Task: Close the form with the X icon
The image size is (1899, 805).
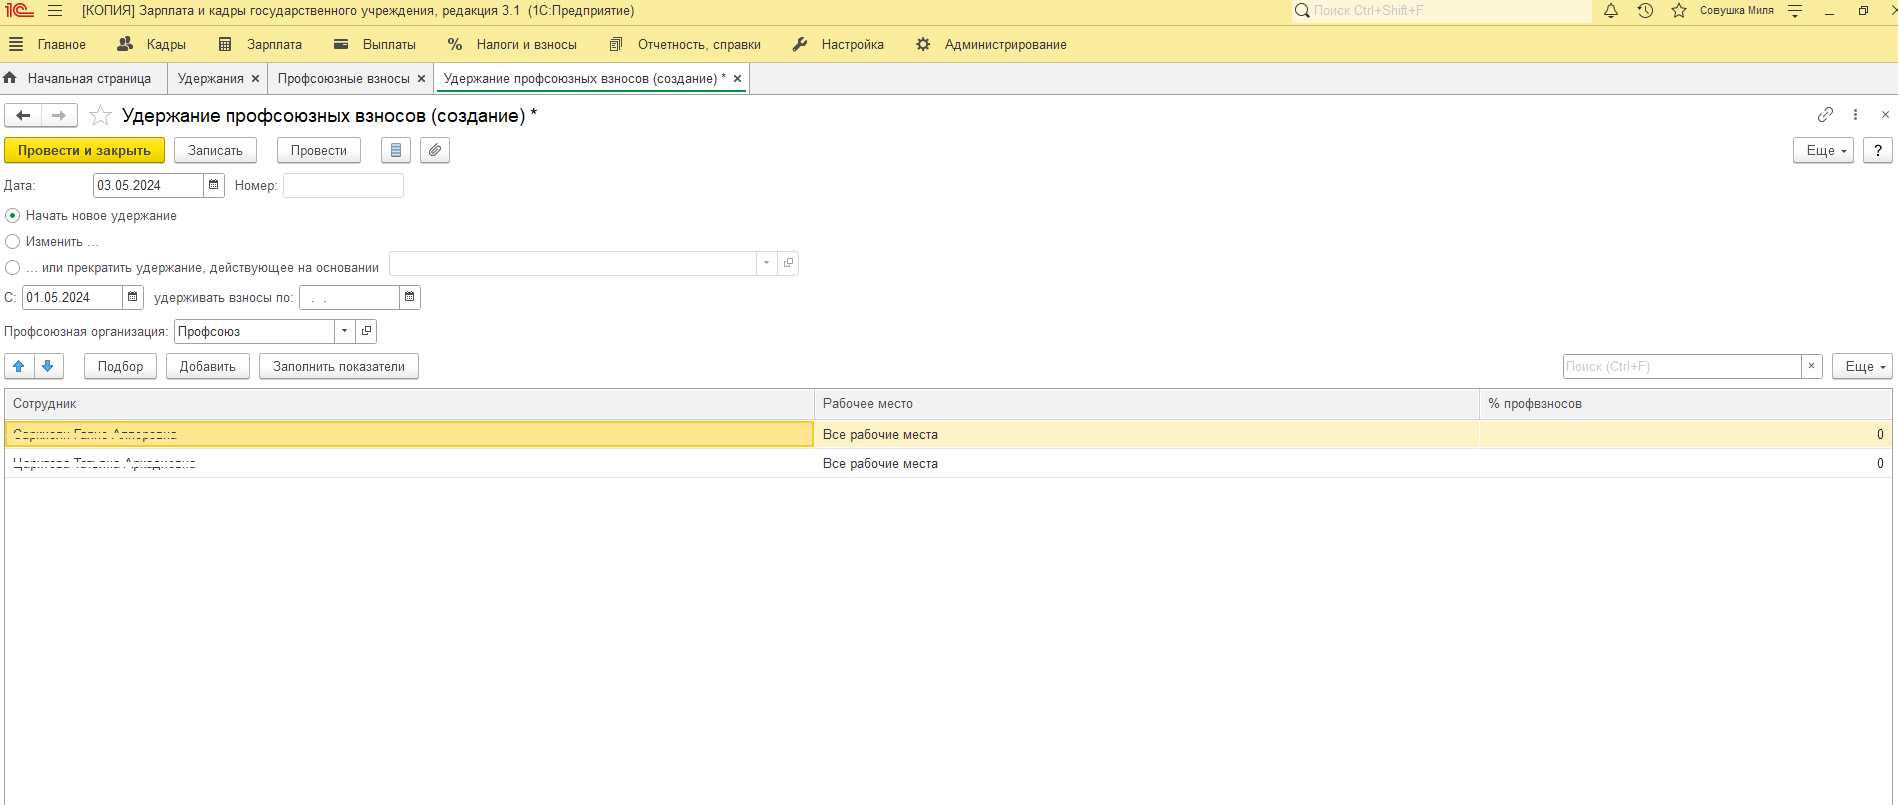Action: pyautogui.click(x=1885, y=115)
